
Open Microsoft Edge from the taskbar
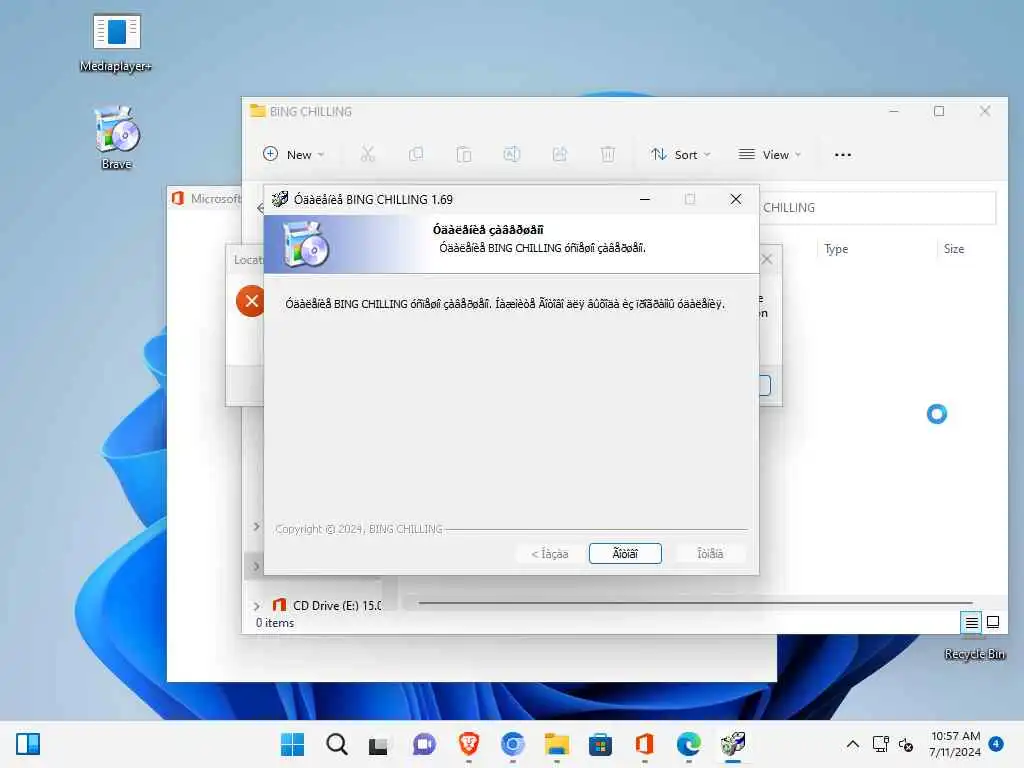(688, 744)
